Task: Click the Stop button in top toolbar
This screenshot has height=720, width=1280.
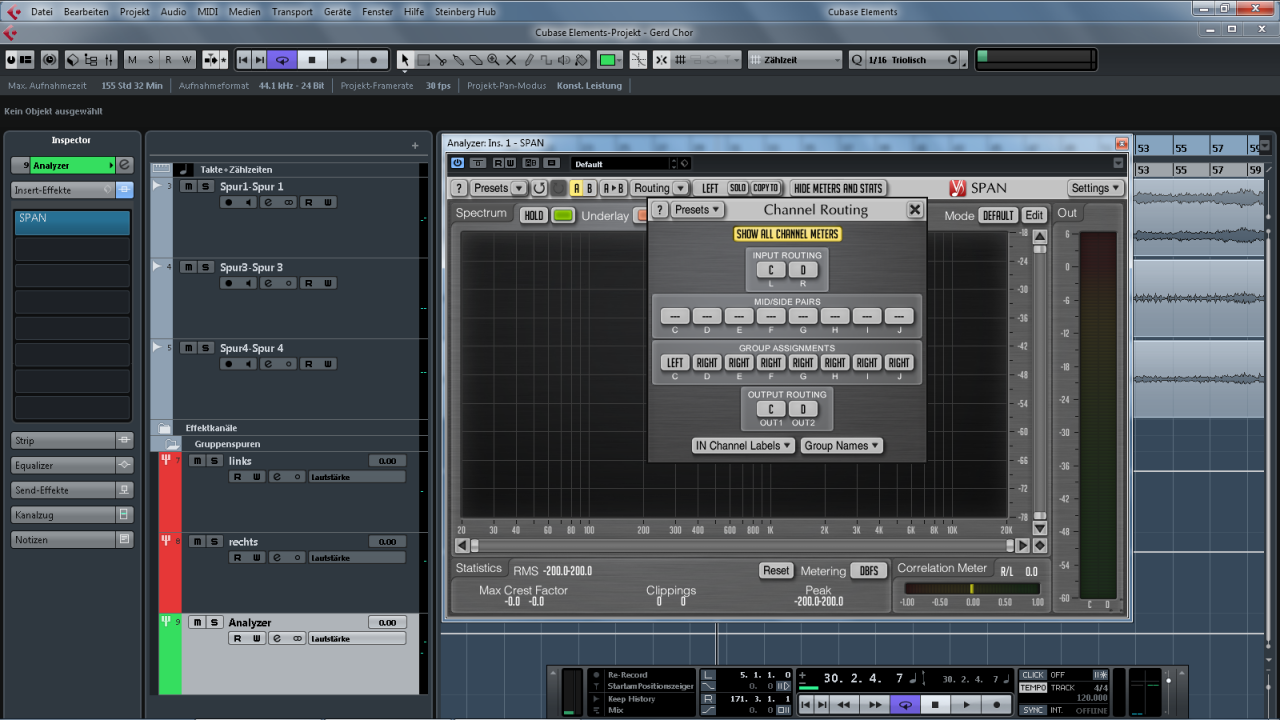Action: tap(312, 60)
